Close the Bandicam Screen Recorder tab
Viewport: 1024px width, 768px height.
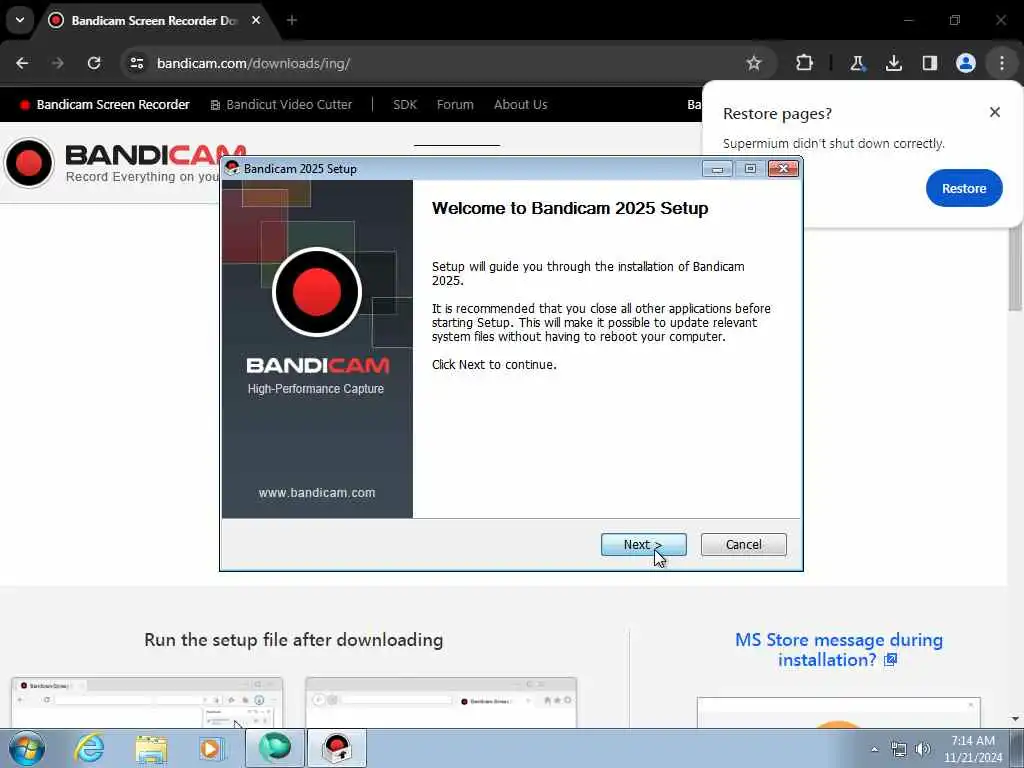pyautogui.click(x=256, y=20)
